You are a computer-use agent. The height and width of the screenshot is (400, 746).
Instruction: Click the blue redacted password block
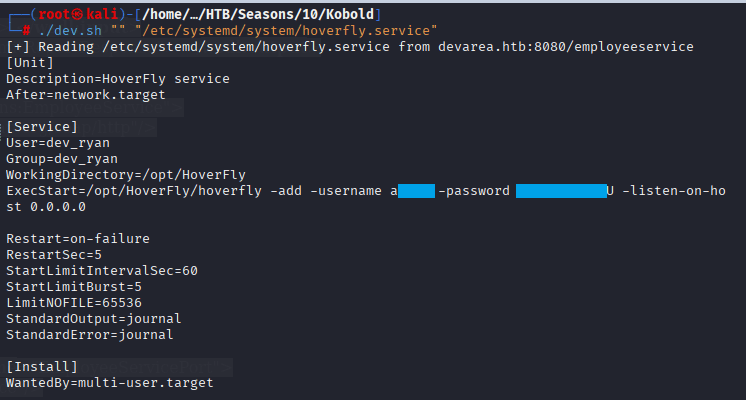coord(561,190)
